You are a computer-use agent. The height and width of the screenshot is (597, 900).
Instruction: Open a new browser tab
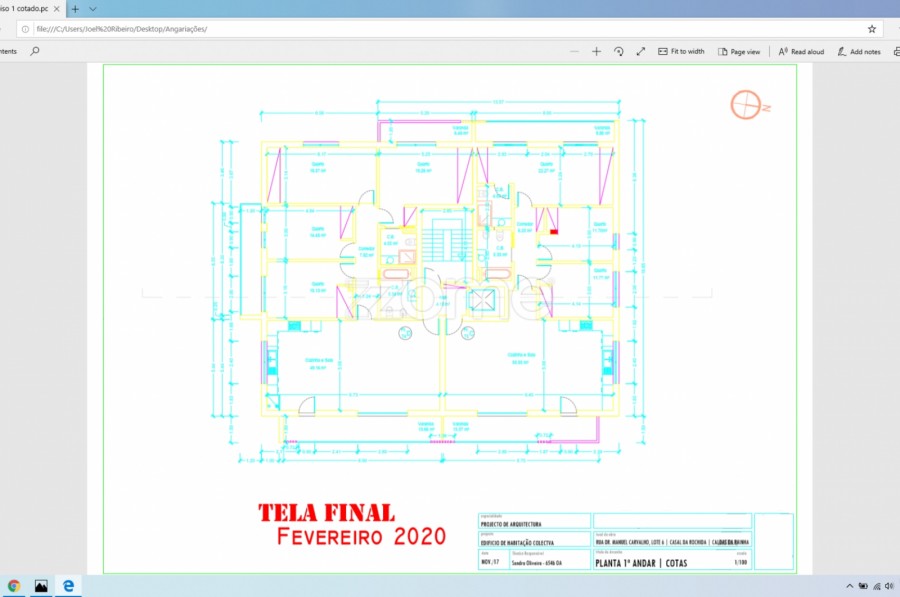pyautogui.click(x=75, y=8)
